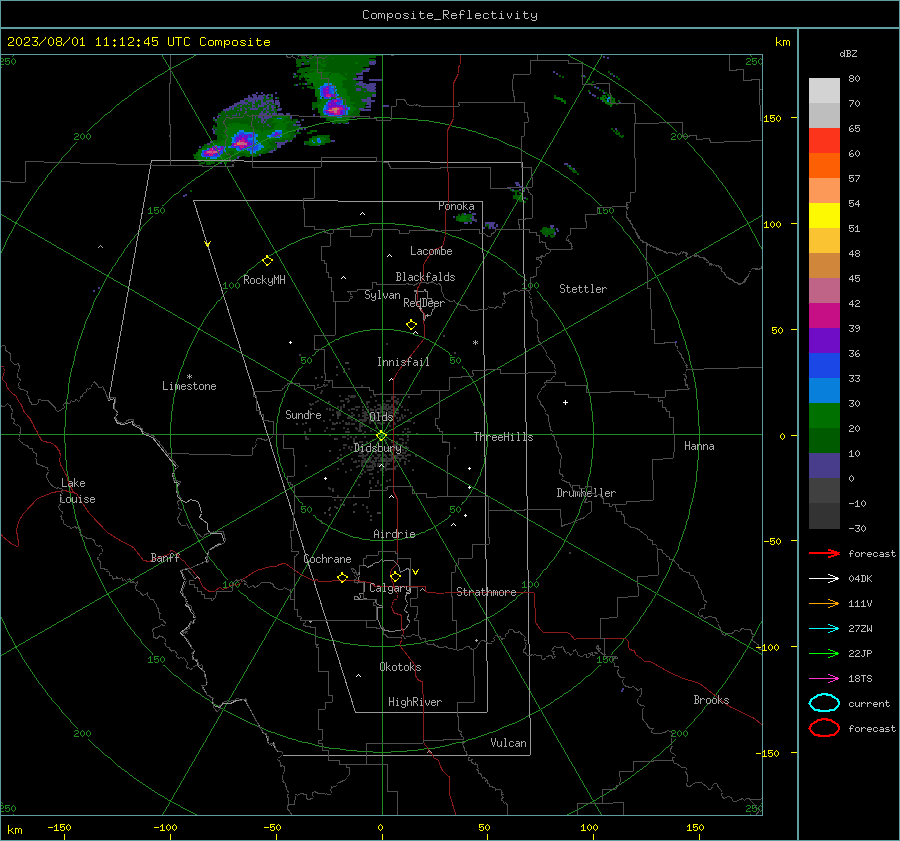
Task: Click the Airdrie label
Action: coord(394,534)
